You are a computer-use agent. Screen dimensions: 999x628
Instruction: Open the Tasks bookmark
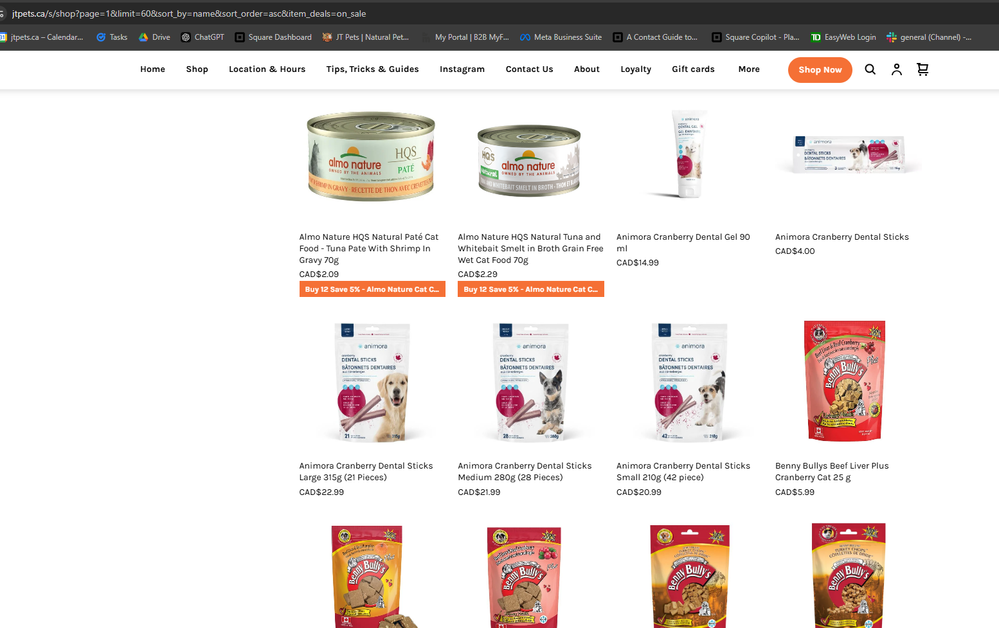[x=111, y=37]
